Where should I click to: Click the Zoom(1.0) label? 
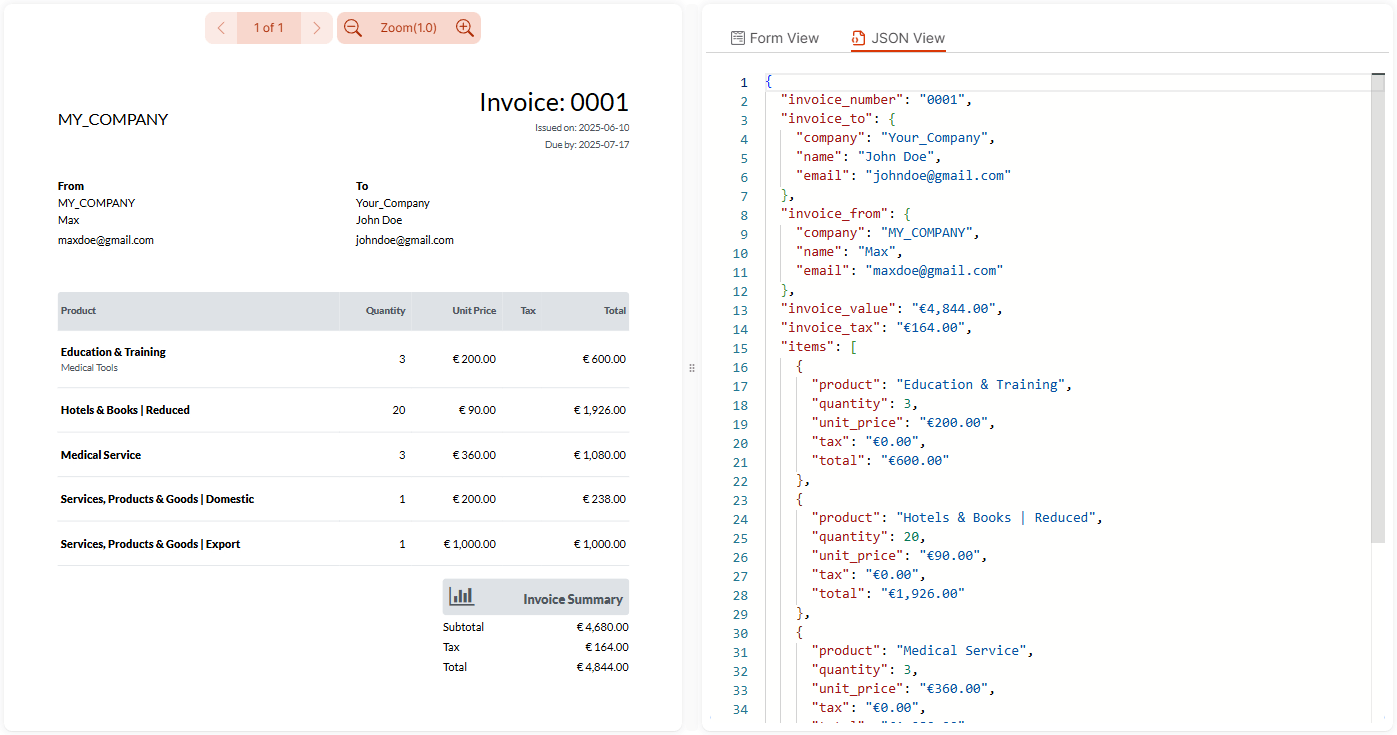coord(409,28)
